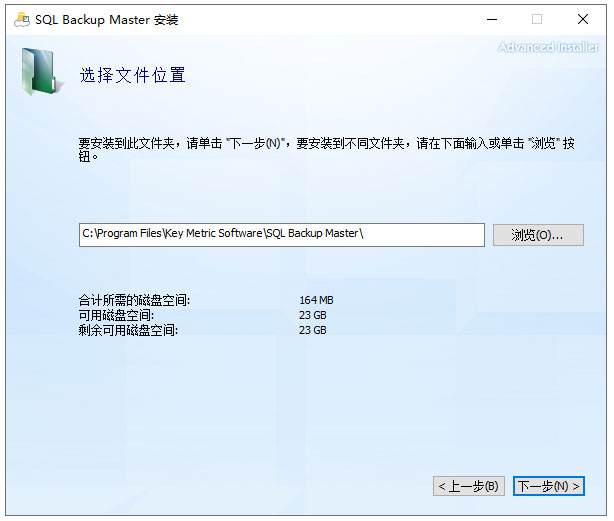The height and width of the screenshot is (521, 614).
Task: Click the installation instructions paragraph text
Action: (327, 150)
